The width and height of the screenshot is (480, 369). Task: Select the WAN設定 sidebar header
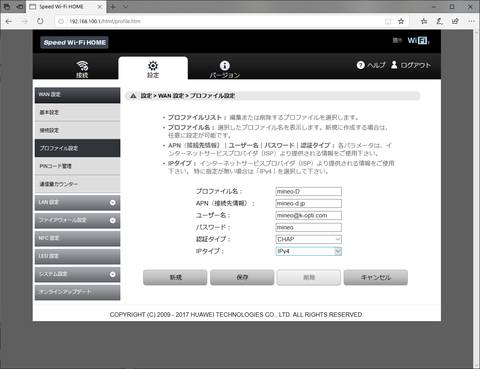coord(77,95)
